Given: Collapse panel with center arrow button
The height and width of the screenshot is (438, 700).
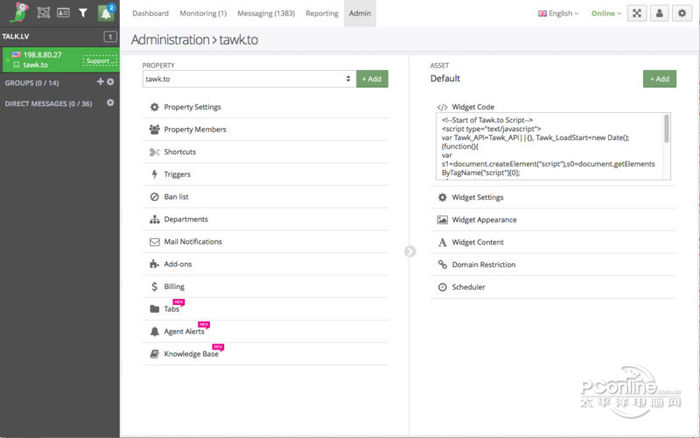Looking at the screenshot, I should pos(409,251).
